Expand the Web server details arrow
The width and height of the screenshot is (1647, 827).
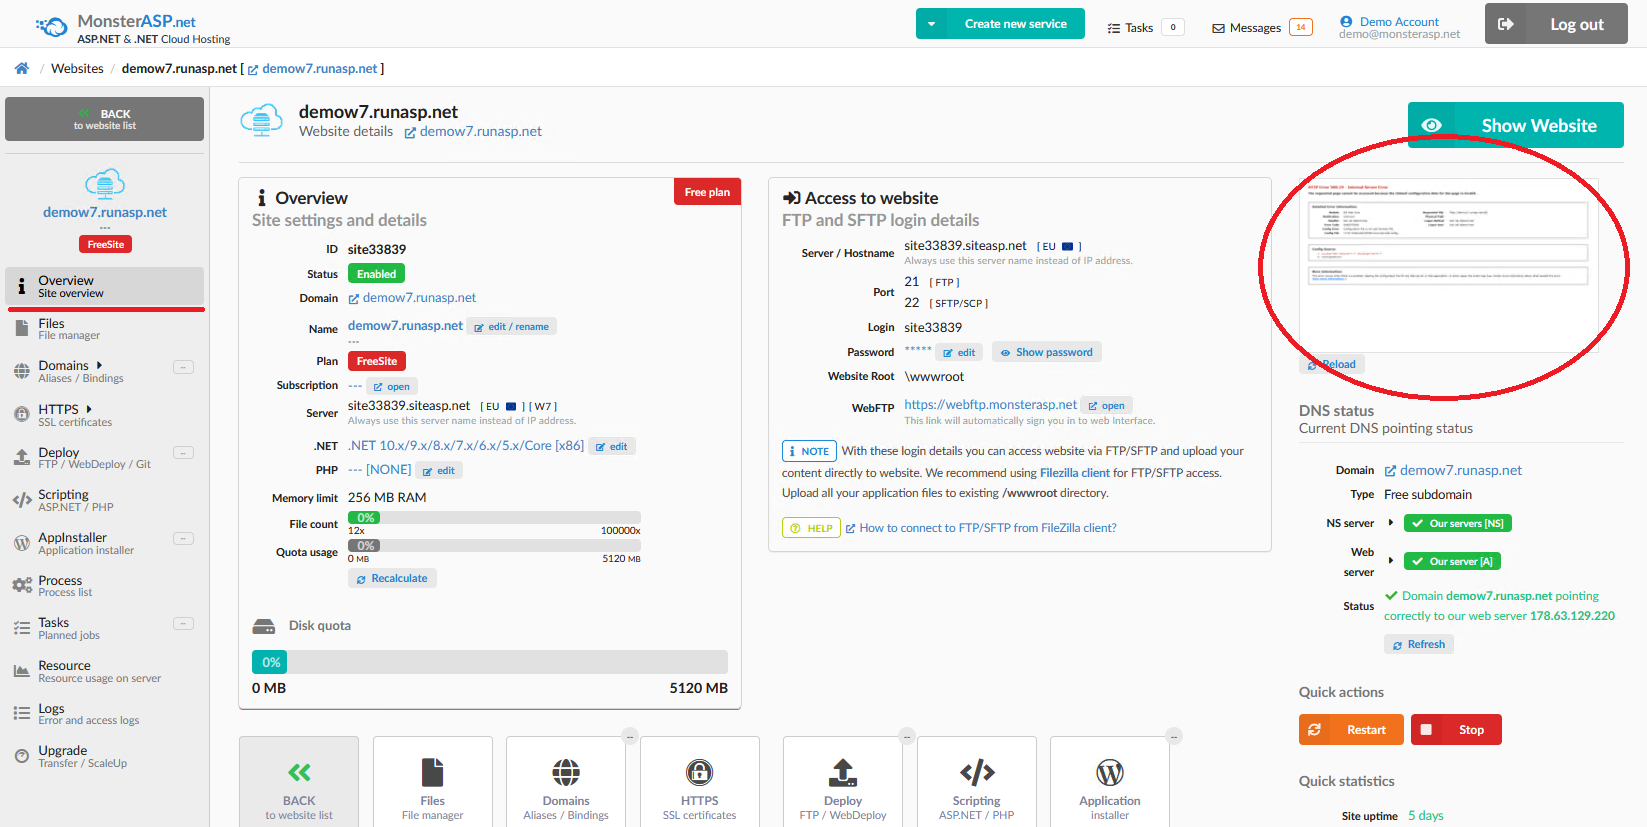point(1390,560)
